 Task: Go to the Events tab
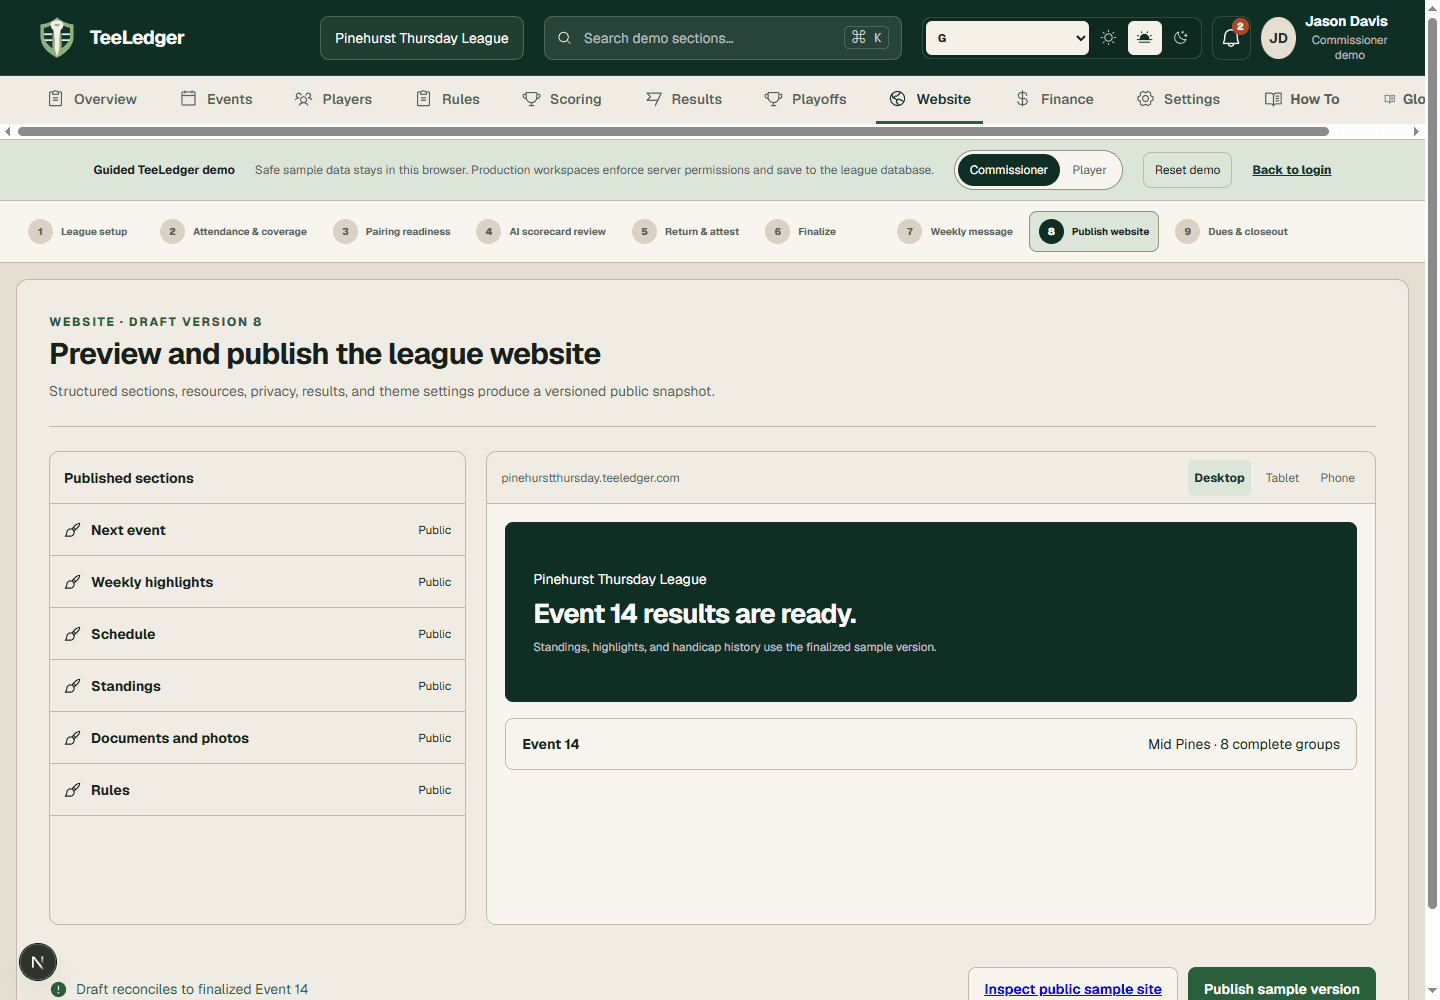coord(216,99)
